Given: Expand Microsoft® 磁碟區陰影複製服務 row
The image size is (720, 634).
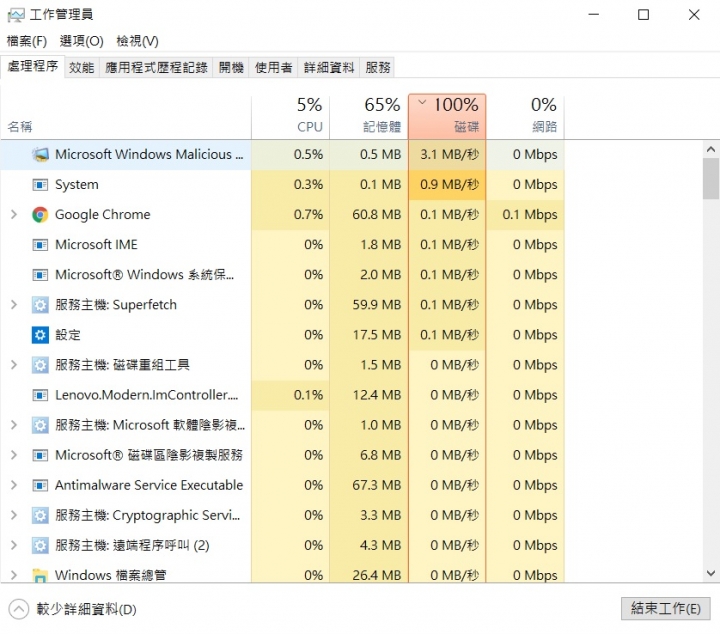Looking at the screenshot, I should [14, 455].
